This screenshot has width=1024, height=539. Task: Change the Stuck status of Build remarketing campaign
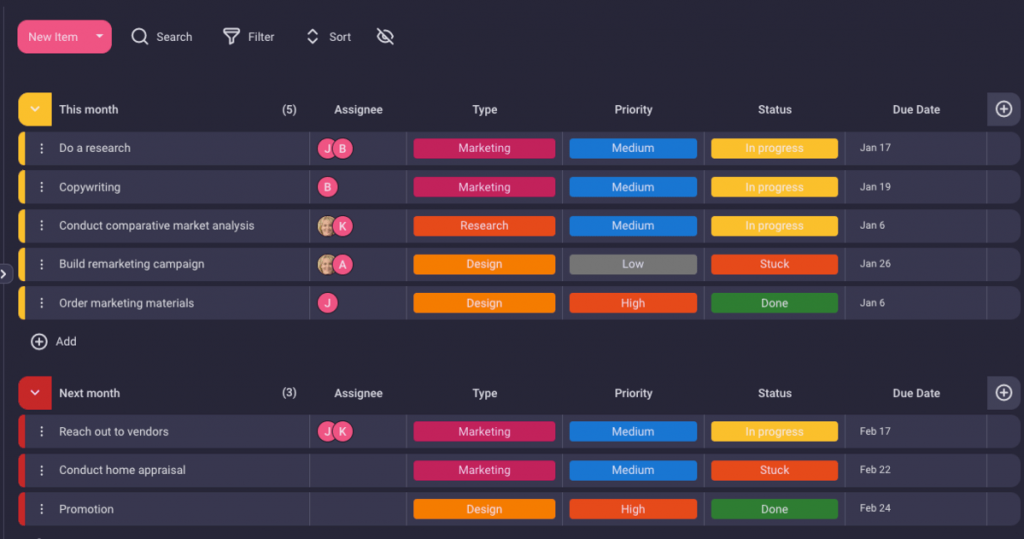(x=774, y=265)
